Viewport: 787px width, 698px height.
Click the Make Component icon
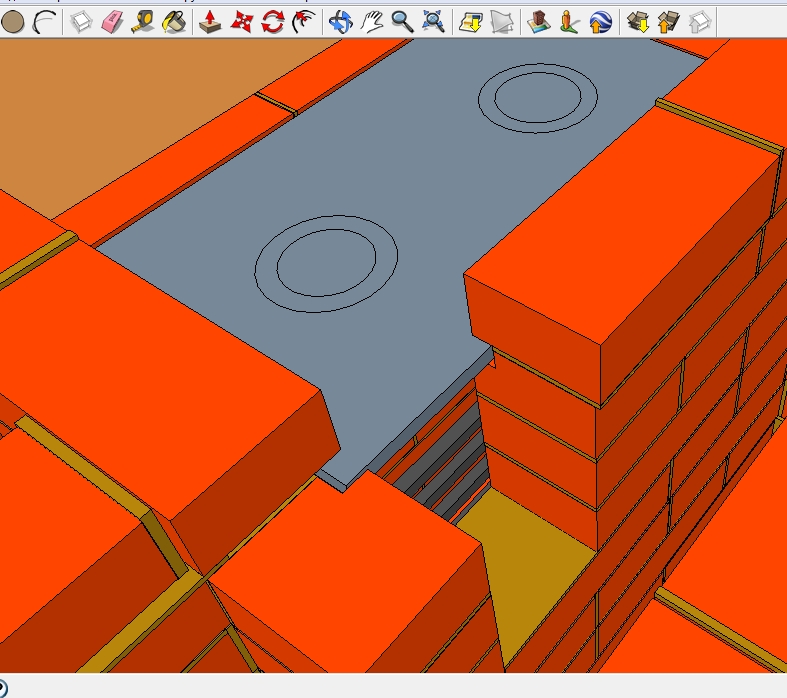82,21
